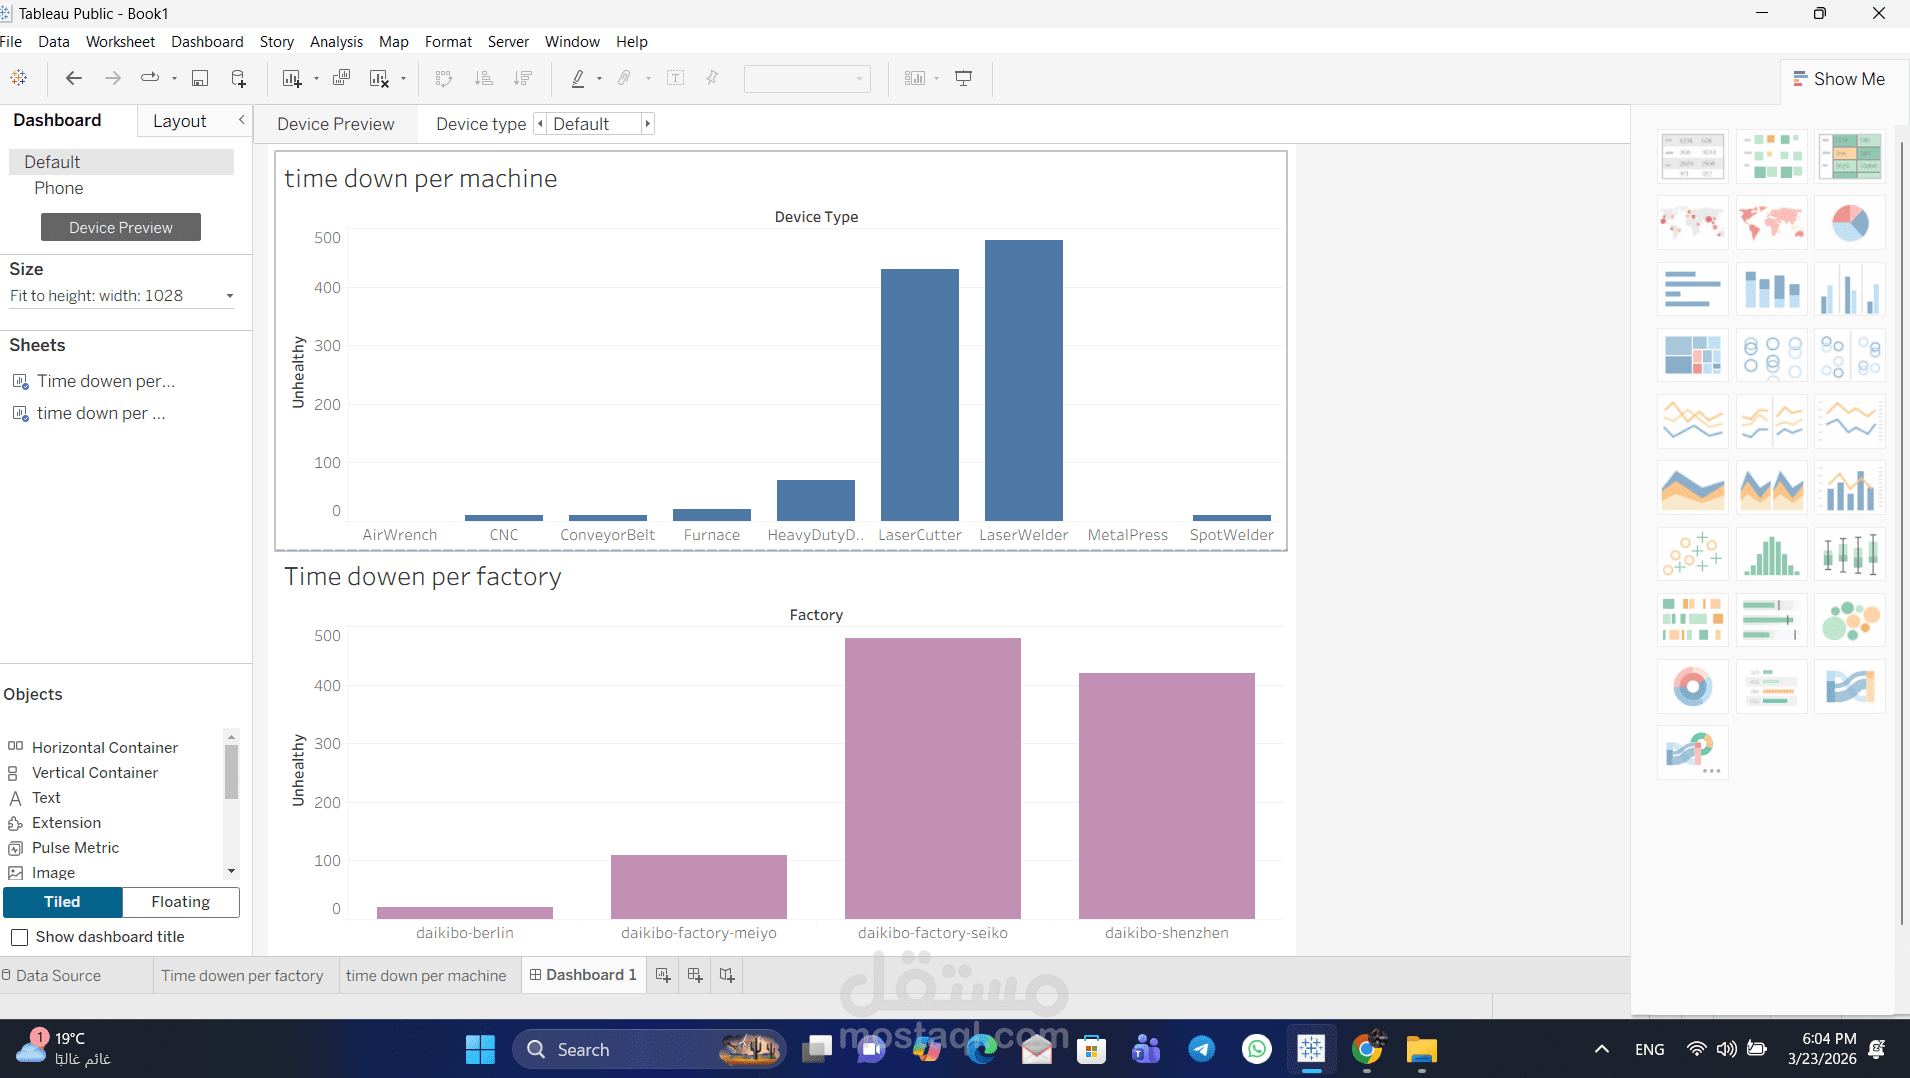Enable Show dashboard title checkbox
Image resolution: width=1910 pixels, height=1078 pixels.
point(19,937)
